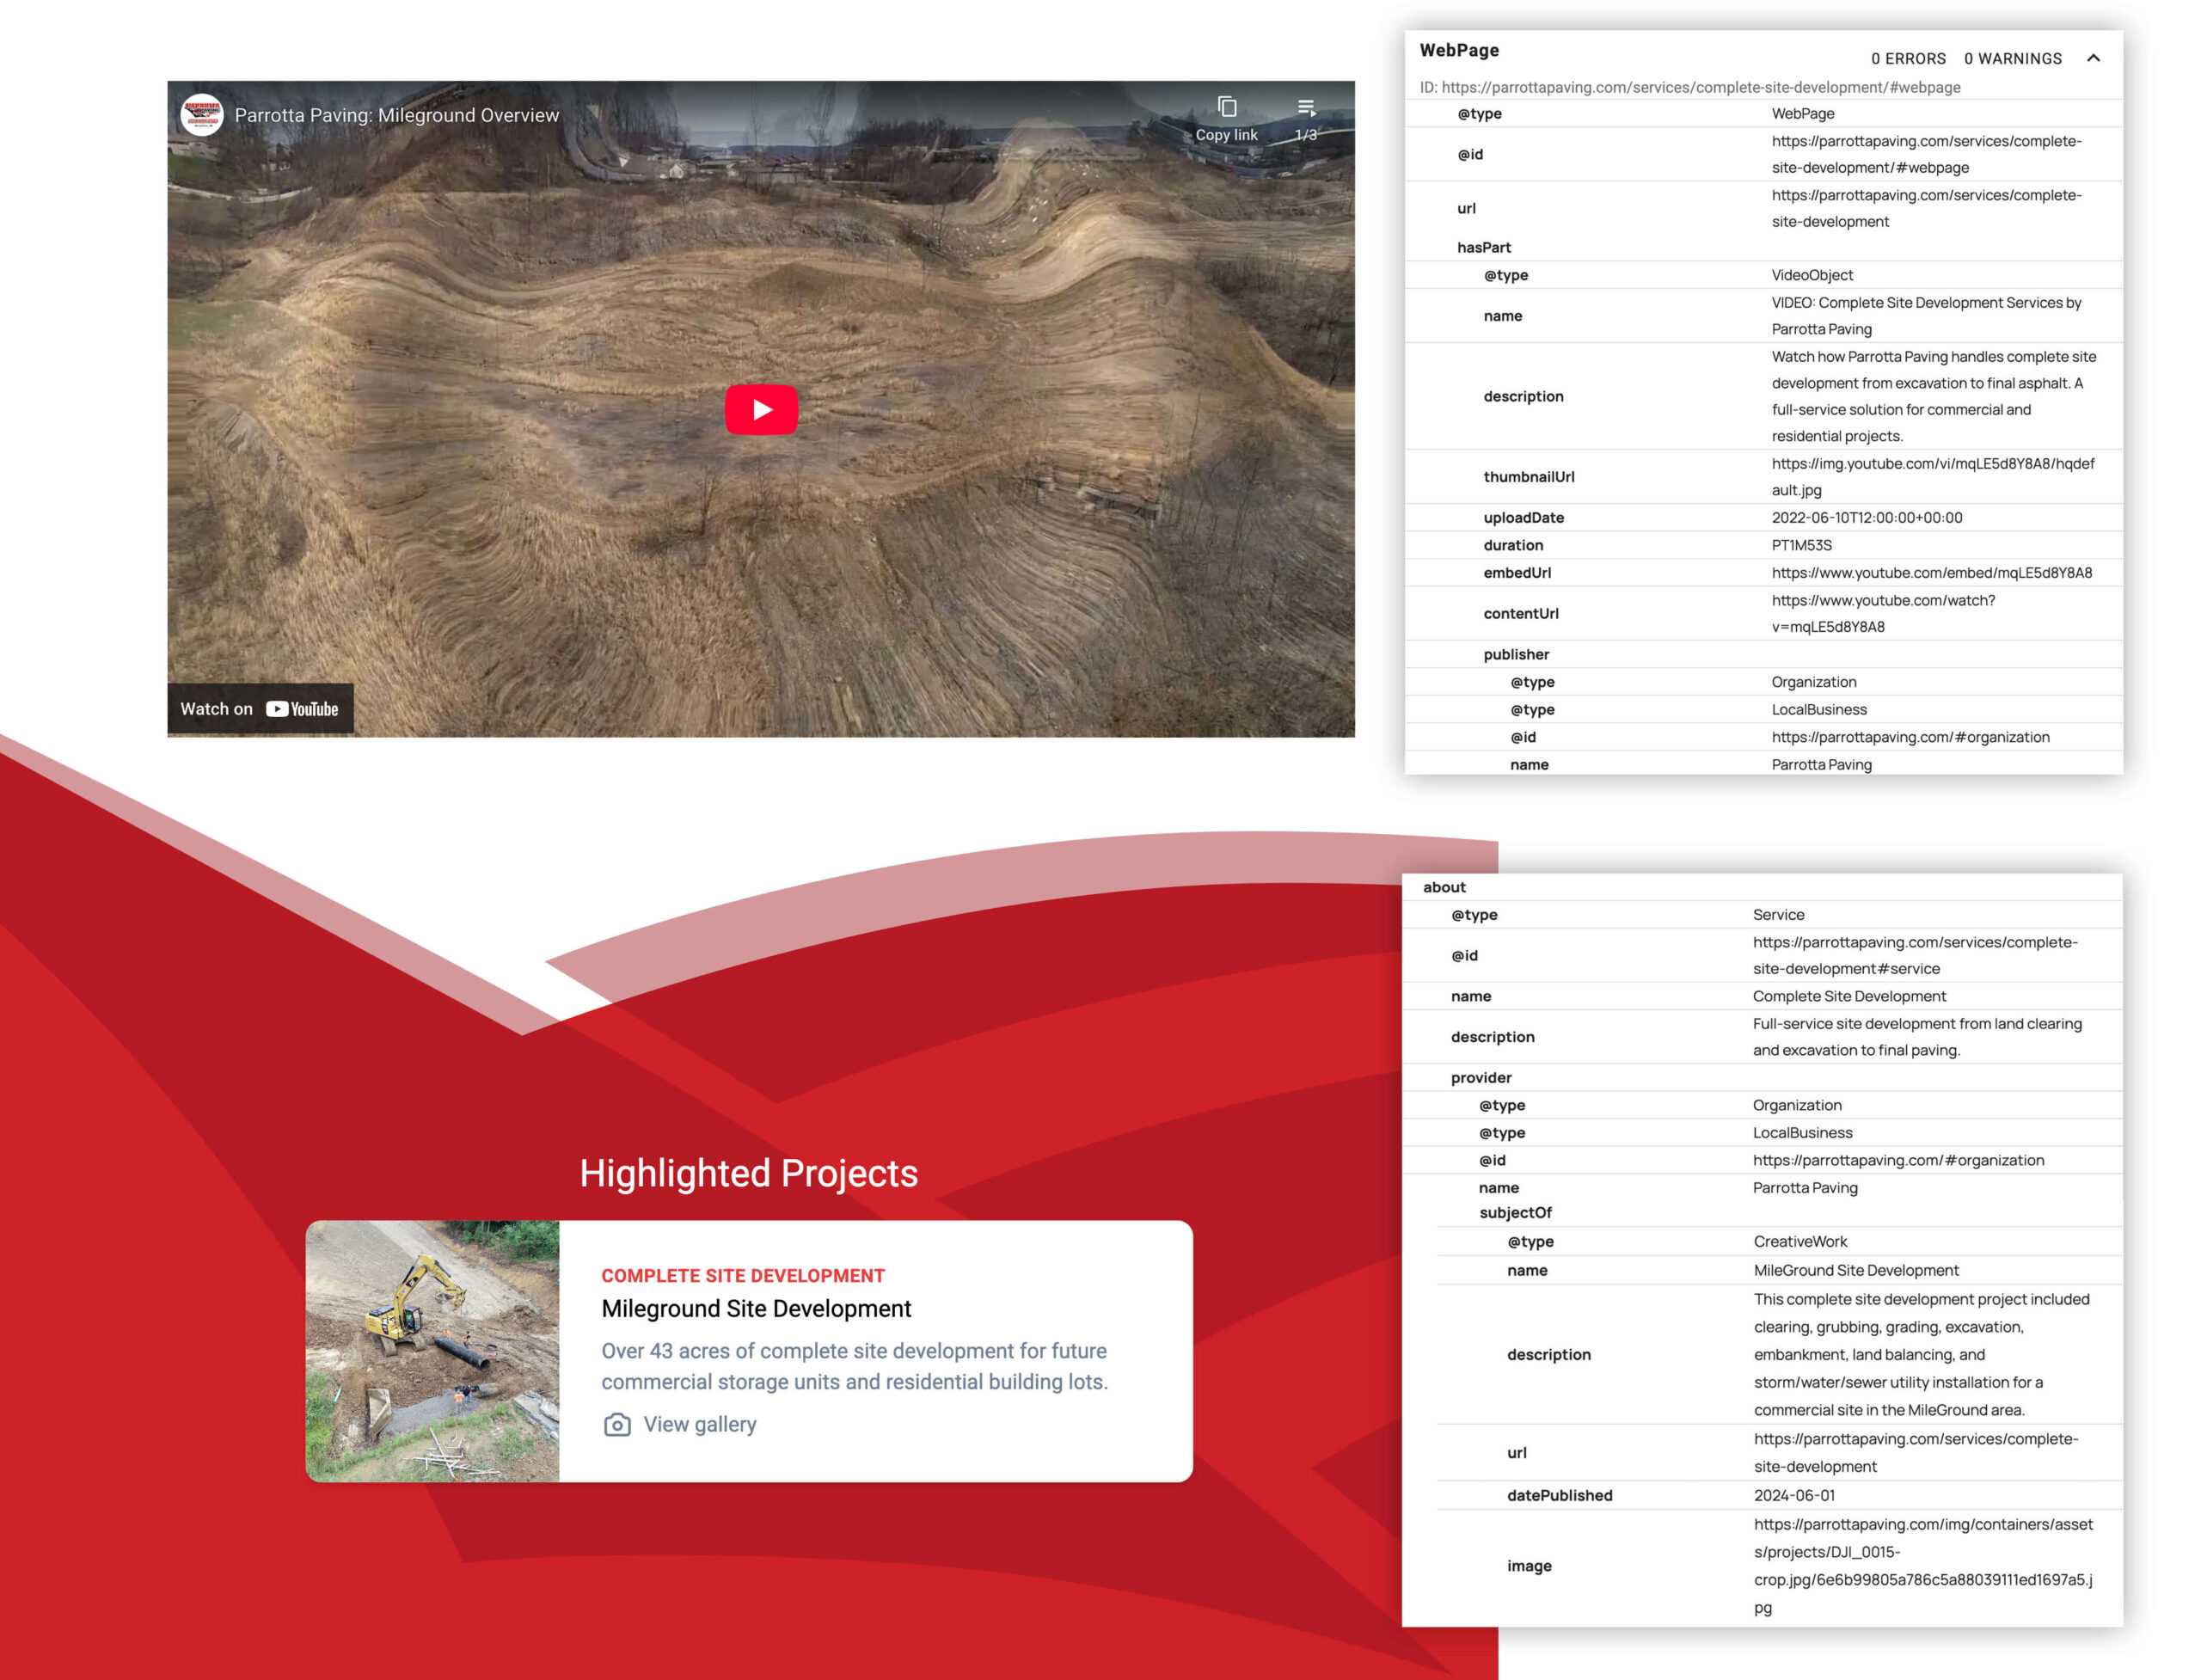Click the 0 WARNINGS indicator

(x=2012, y=58)
